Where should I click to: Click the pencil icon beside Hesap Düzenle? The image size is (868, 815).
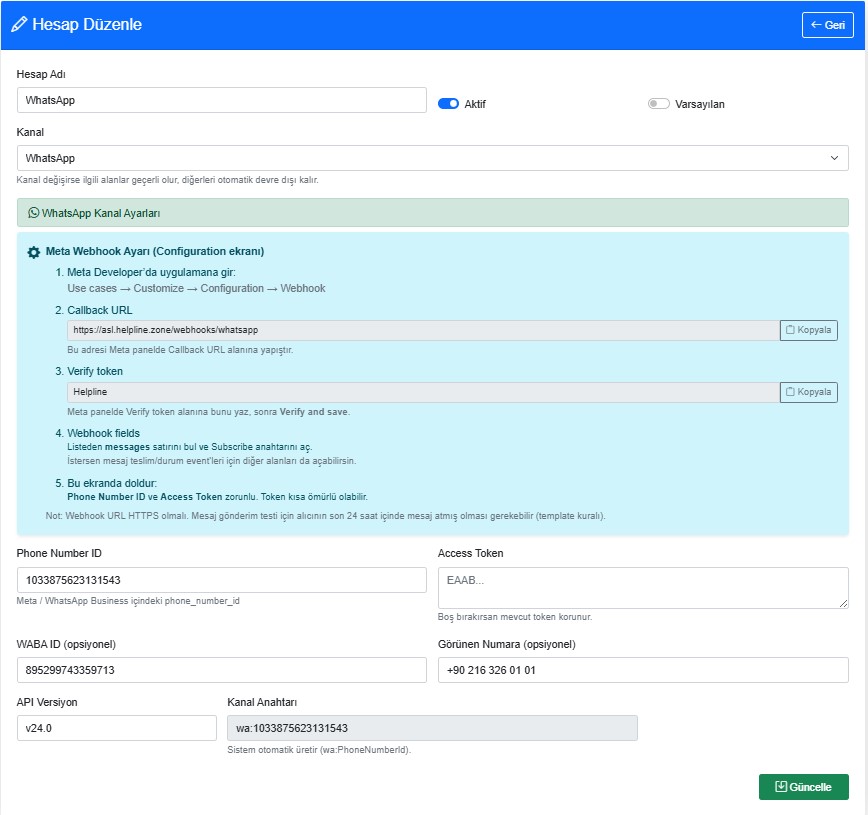click(x=19, y=25)
